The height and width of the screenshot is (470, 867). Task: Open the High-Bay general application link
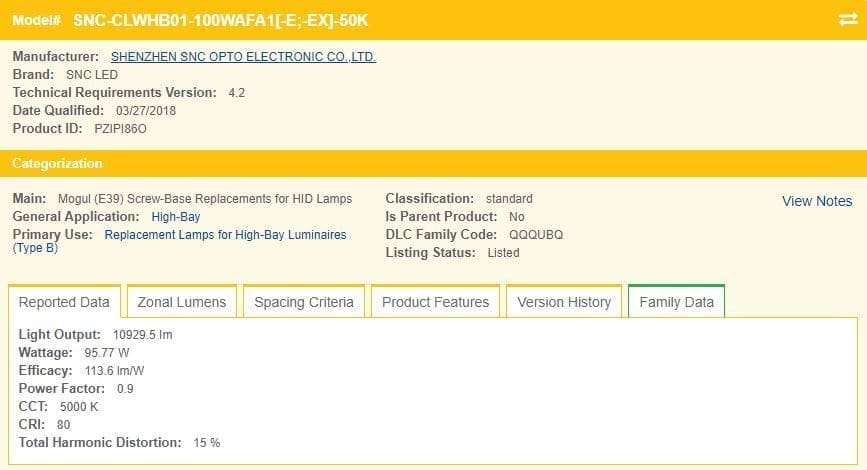[x=176, y=217]
